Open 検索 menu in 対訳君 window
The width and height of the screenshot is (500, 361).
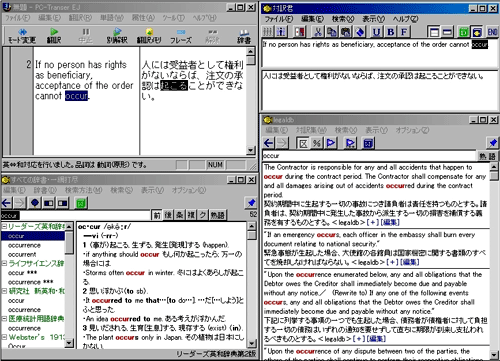[x=343, y=19]
